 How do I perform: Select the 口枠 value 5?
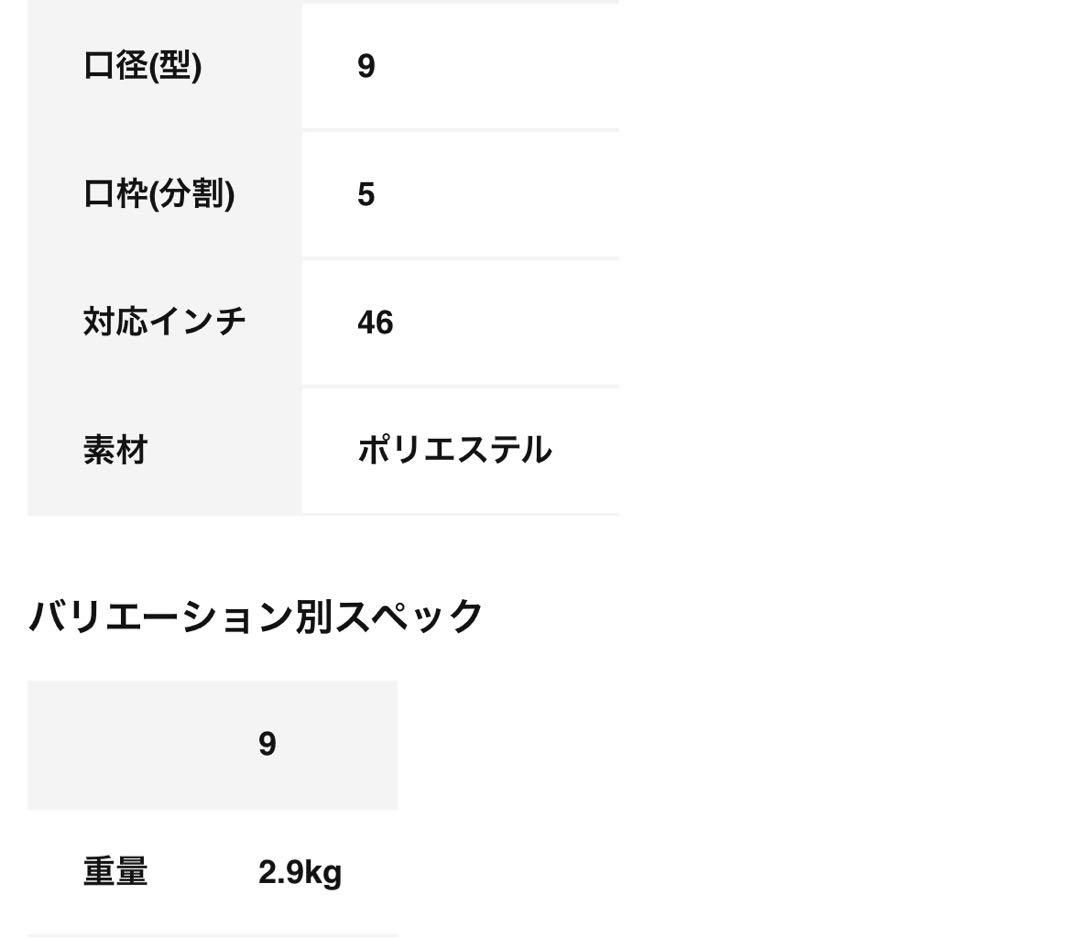coord(366,194)
